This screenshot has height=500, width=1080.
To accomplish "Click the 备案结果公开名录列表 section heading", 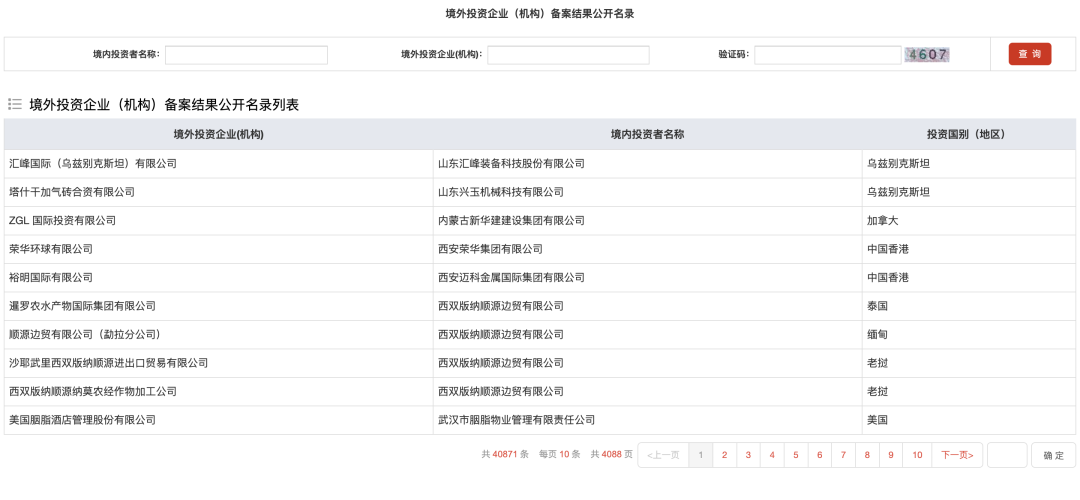I will (164, 105).
